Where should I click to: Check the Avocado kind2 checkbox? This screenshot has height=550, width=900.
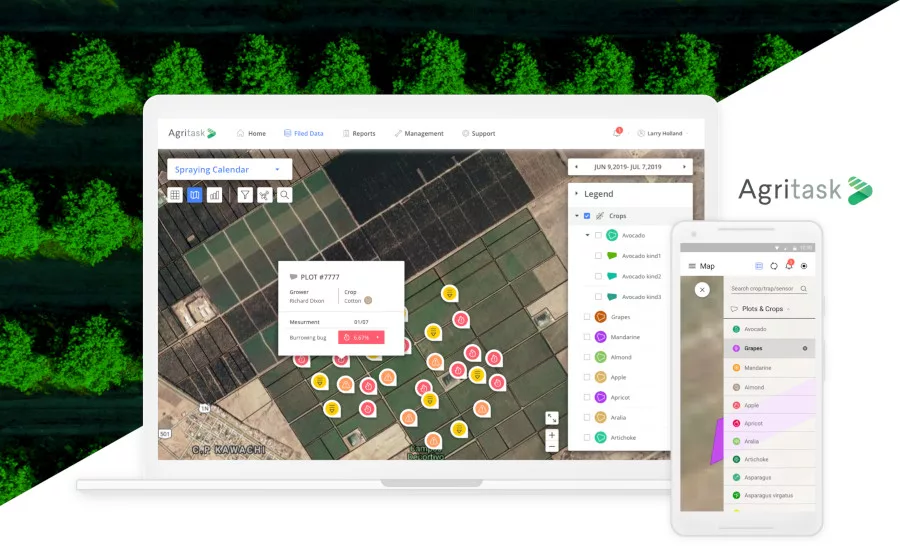click(598, 277)
